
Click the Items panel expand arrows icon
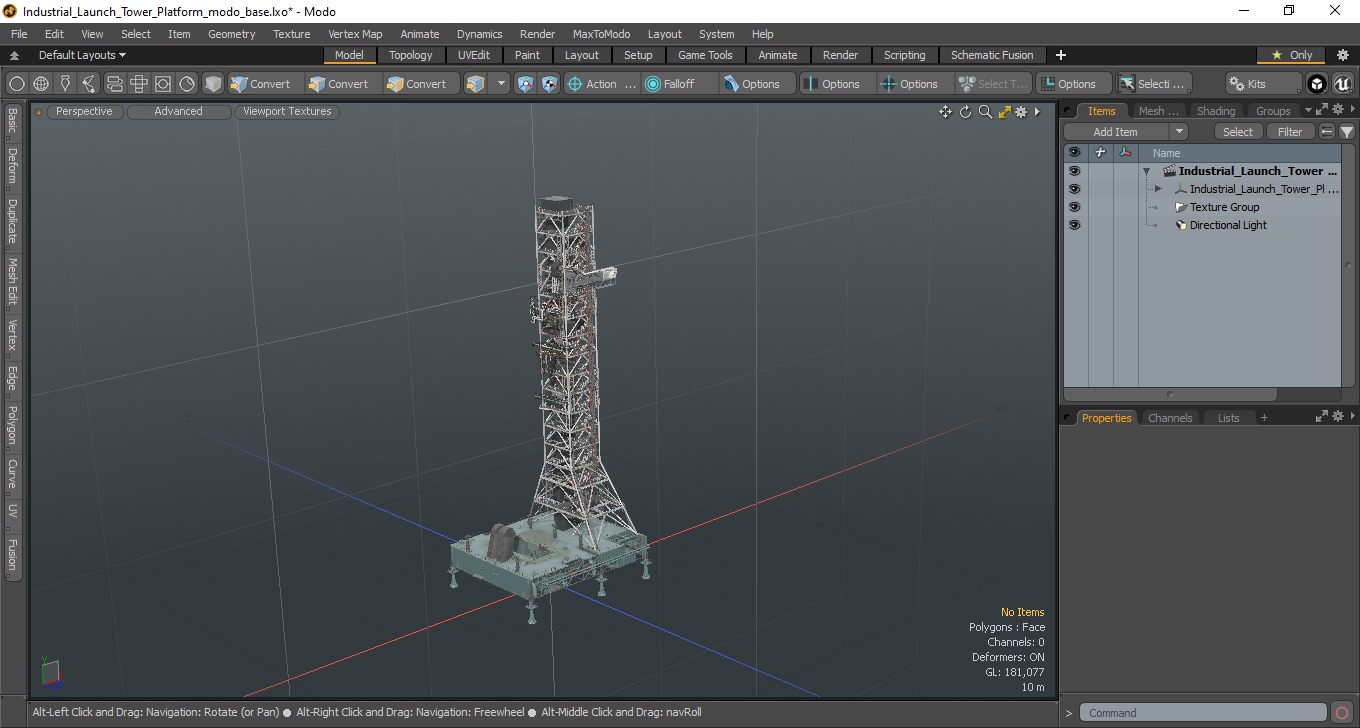[x=1321, y=109]
